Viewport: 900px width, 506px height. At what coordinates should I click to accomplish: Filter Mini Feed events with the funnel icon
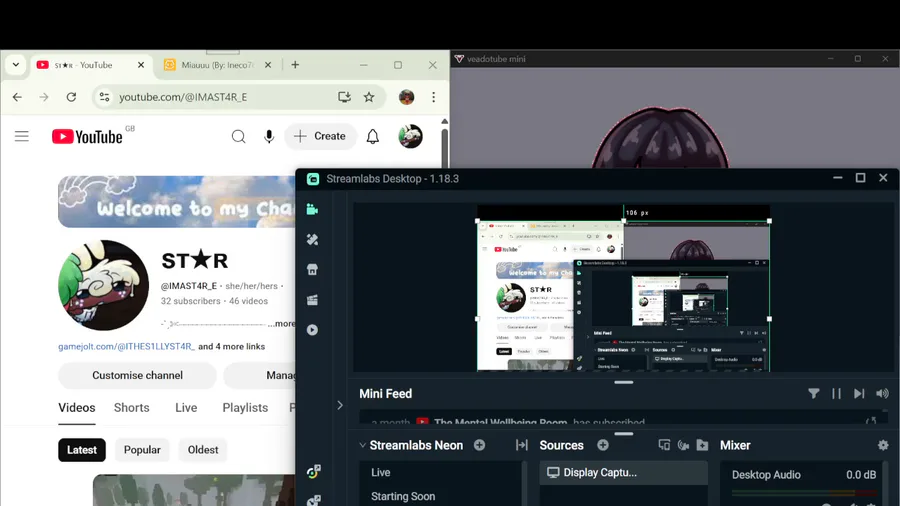pyautogui.click(x=813, y=394)
